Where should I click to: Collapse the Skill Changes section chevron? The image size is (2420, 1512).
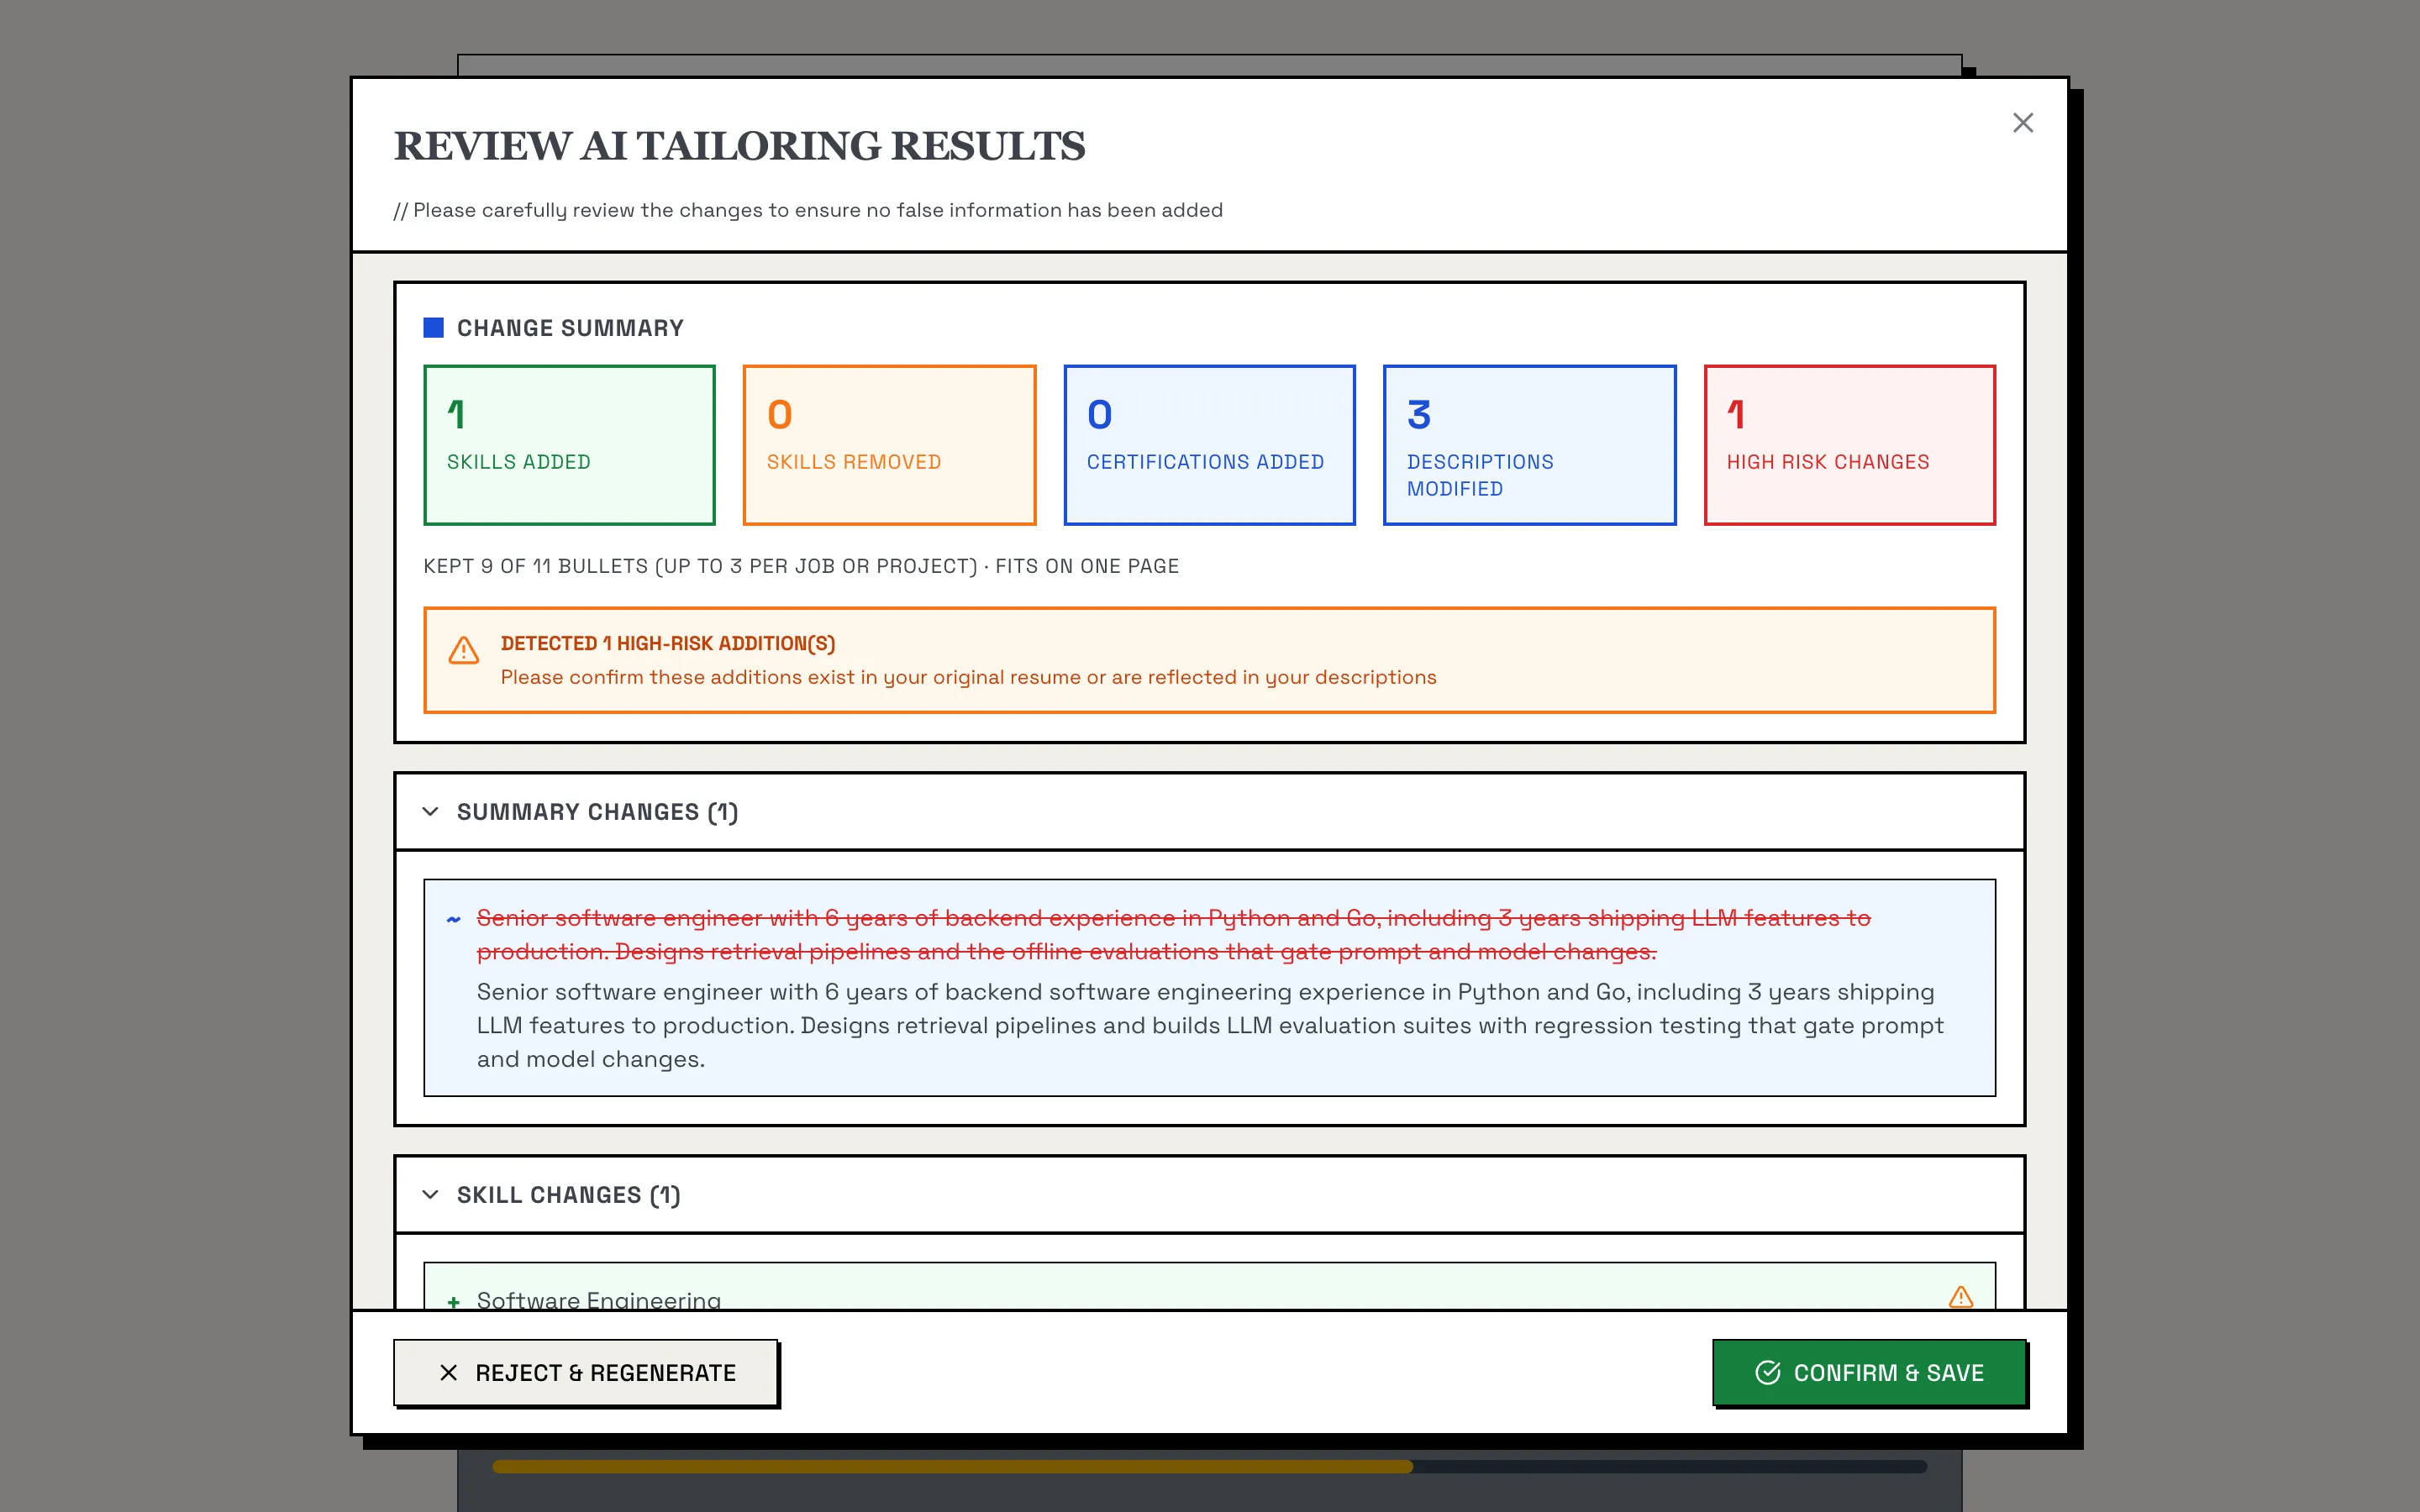[430, 1194]
